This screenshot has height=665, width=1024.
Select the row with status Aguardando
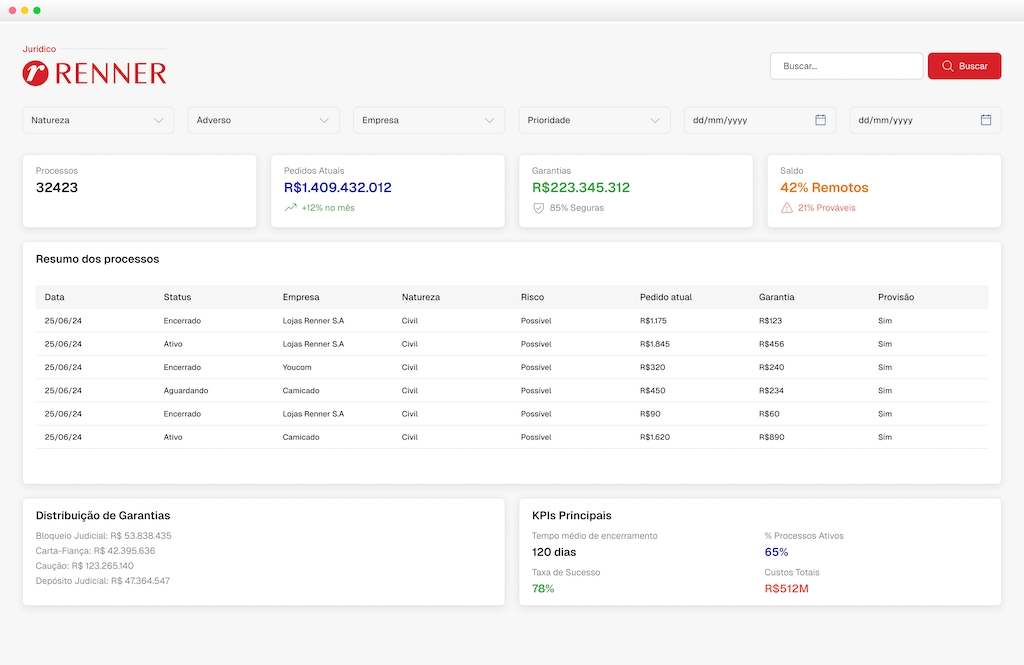click(x=511, y=391)
